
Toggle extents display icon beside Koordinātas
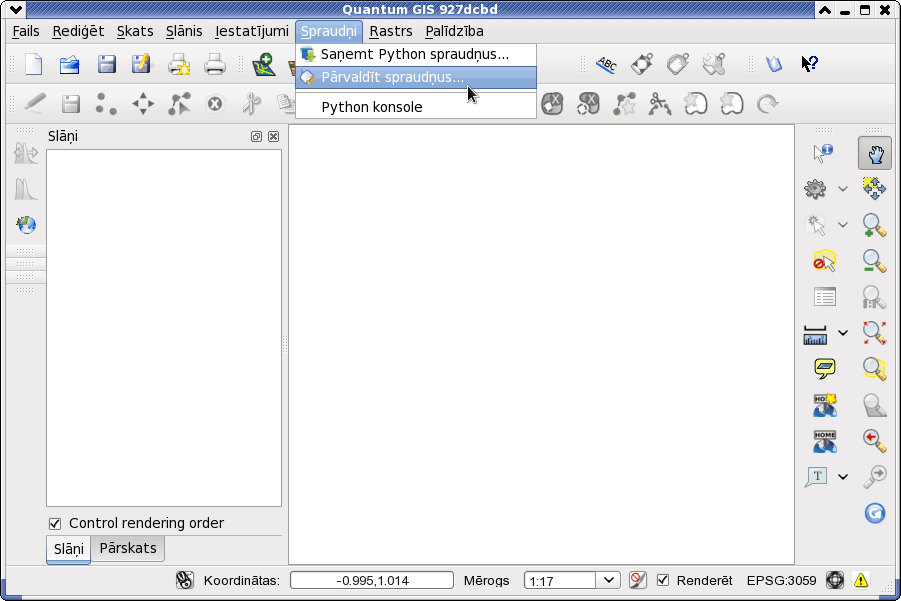click(184, 580)
